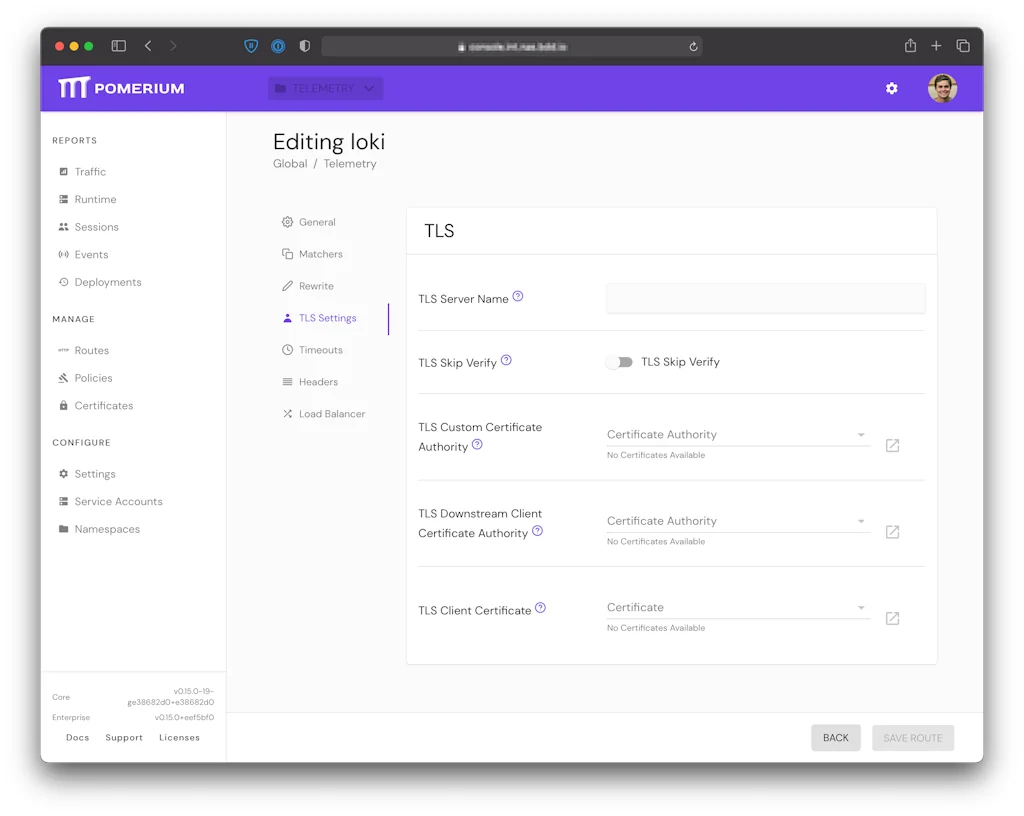
Task: Click help icon next to TLS Server Name
Action: [x=518, y=297]
